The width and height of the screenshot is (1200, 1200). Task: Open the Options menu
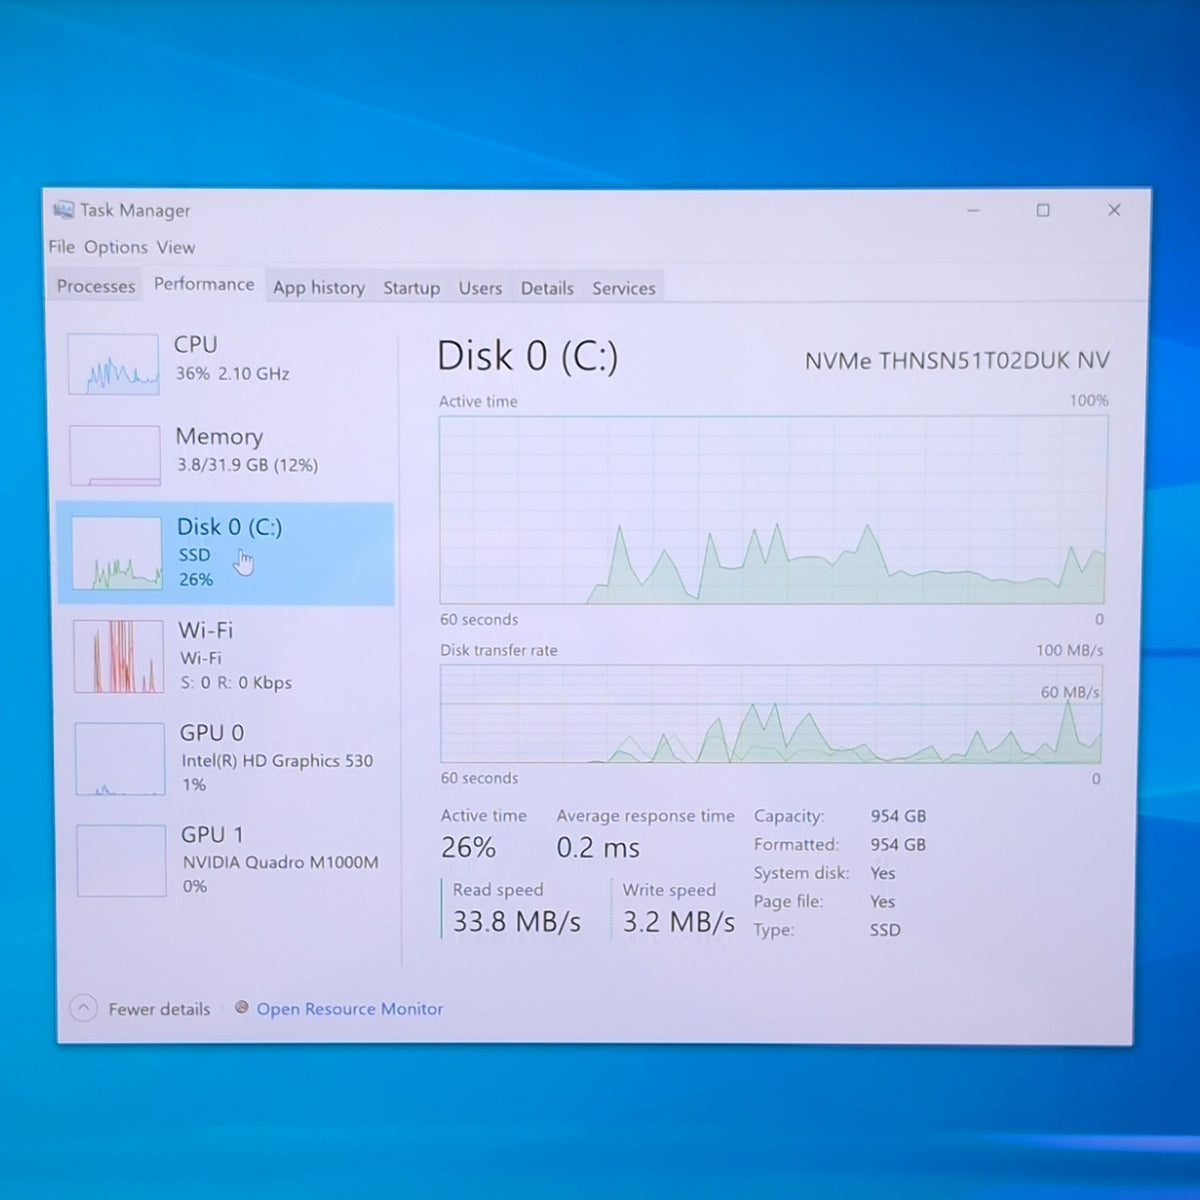click(116, 247)
